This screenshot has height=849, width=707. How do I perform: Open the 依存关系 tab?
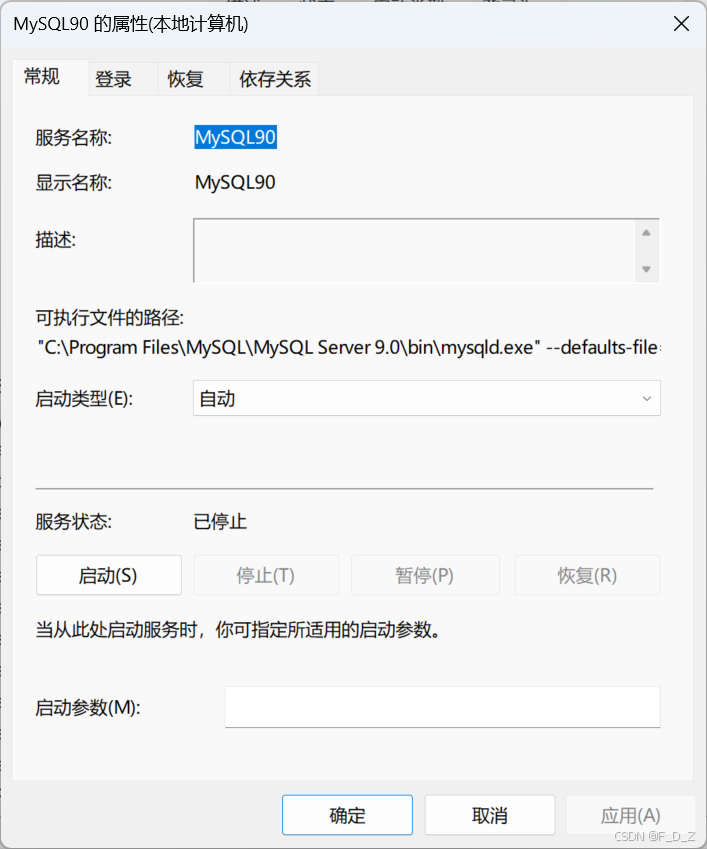(x=275, y=80)
